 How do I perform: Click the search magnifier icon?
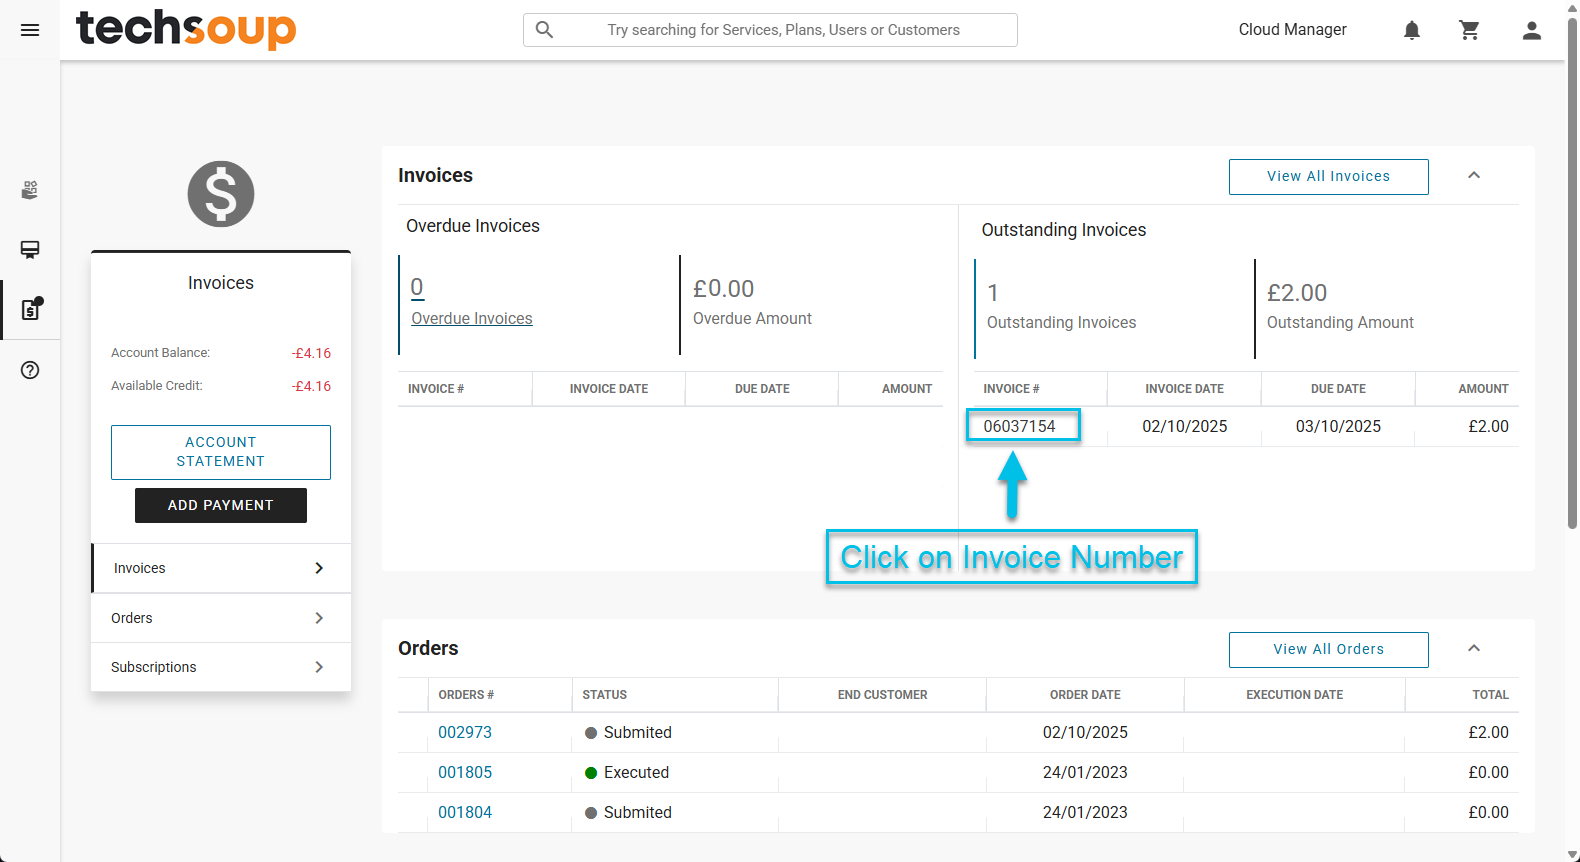(544, 30)
